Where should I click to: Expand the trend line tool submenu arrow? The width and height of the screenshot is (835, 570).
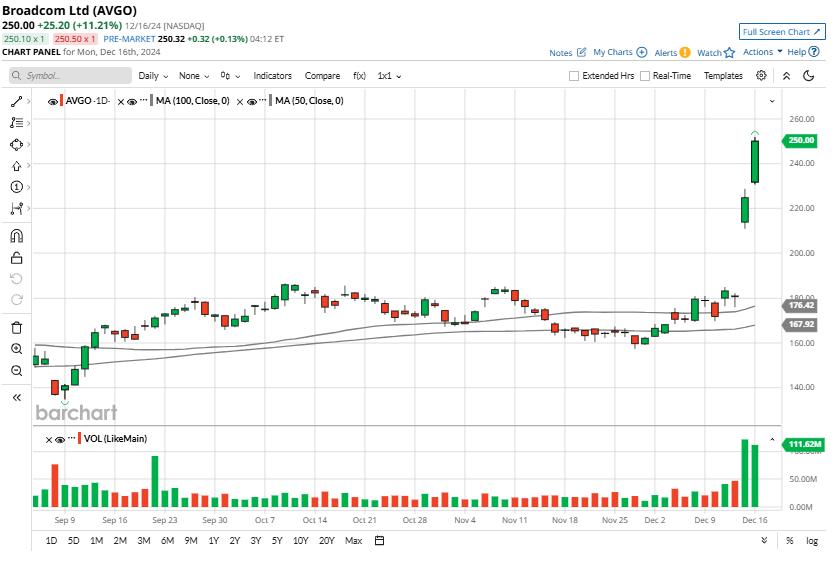coord(28,101)
